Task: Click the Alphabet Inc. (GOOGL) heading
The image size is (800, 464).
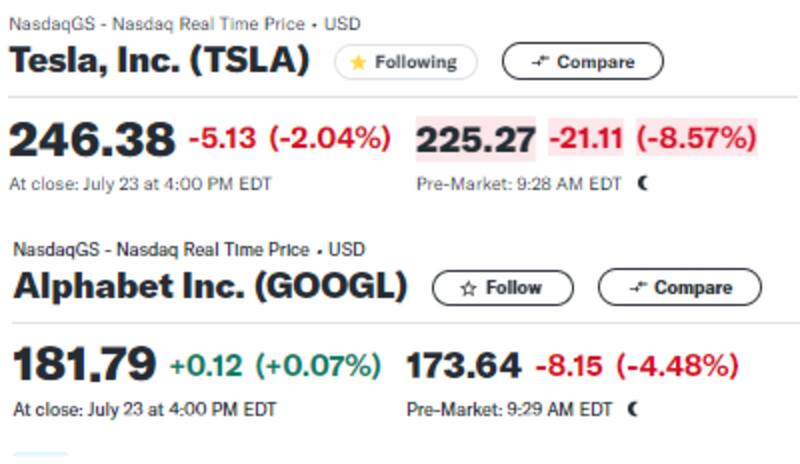Action: 210,287
